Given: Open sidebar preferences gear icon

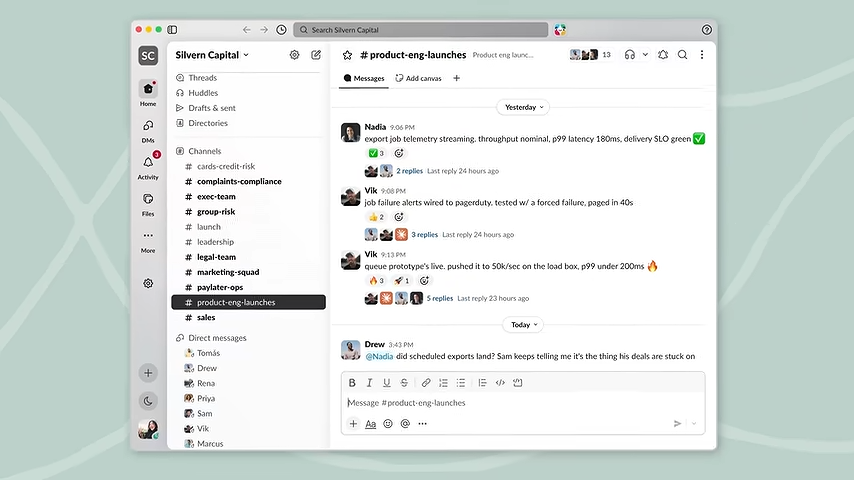Looking at the screenshot, I should tap(295, 55).
